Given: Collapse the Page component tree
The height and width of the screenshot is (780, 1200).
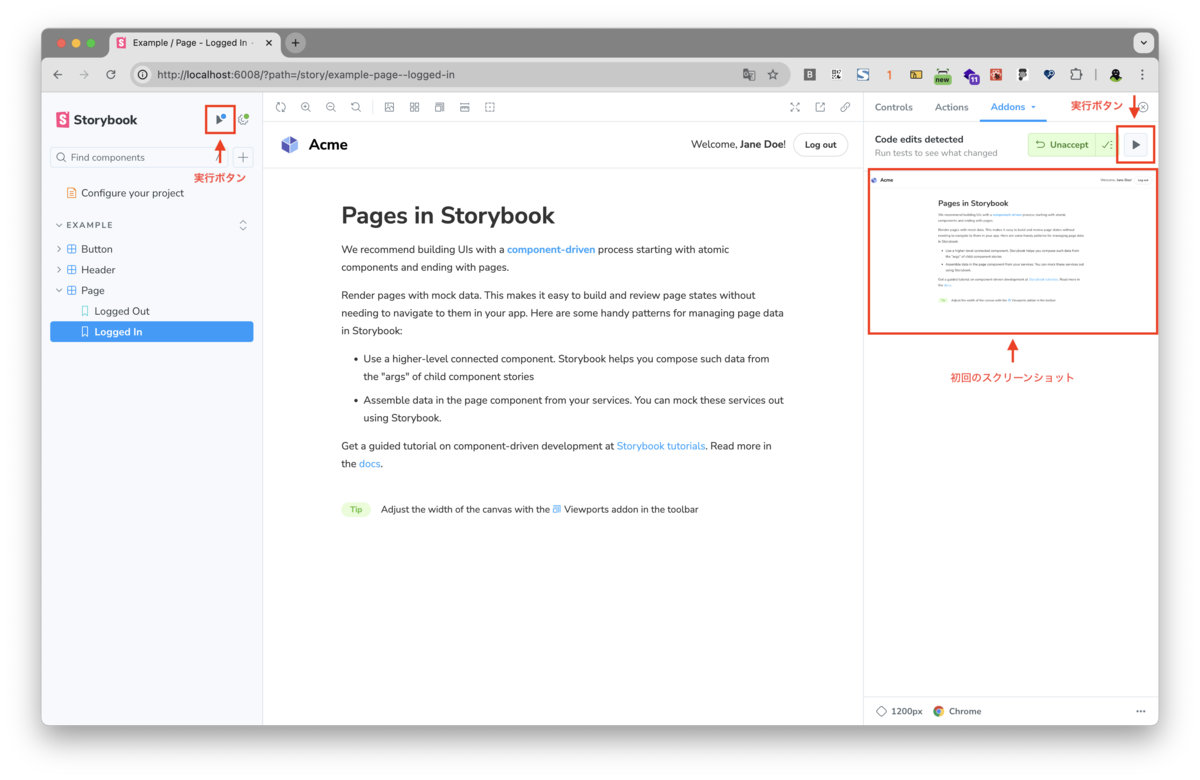Looking at the screenshot, I should (x=59, y=291).
